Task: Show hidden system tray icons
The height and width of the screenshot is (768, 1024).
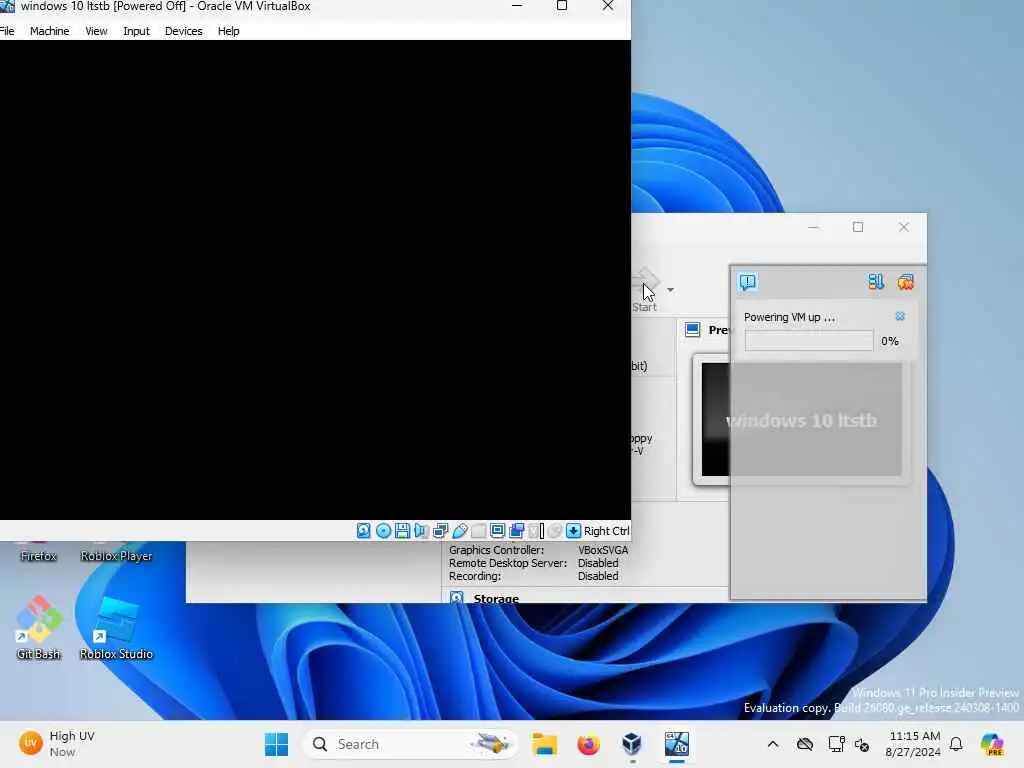Action: pyautogui.click(x=773, y=744)
